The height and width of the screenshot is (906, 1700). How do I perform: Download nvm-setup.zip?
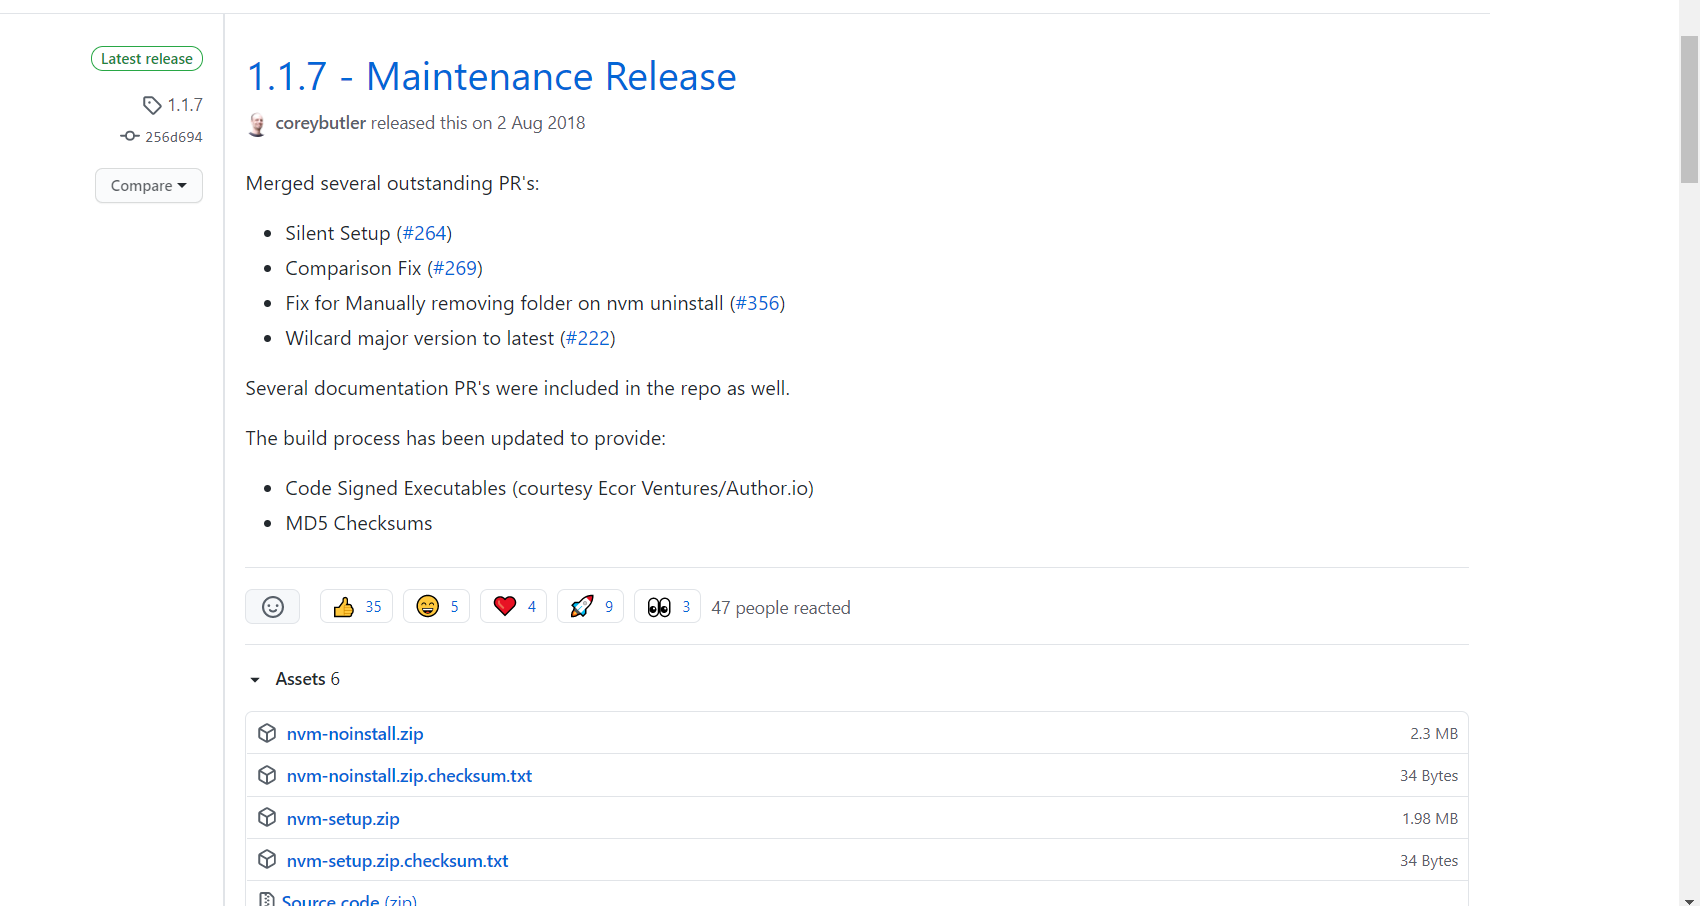(x=343, y=818)
